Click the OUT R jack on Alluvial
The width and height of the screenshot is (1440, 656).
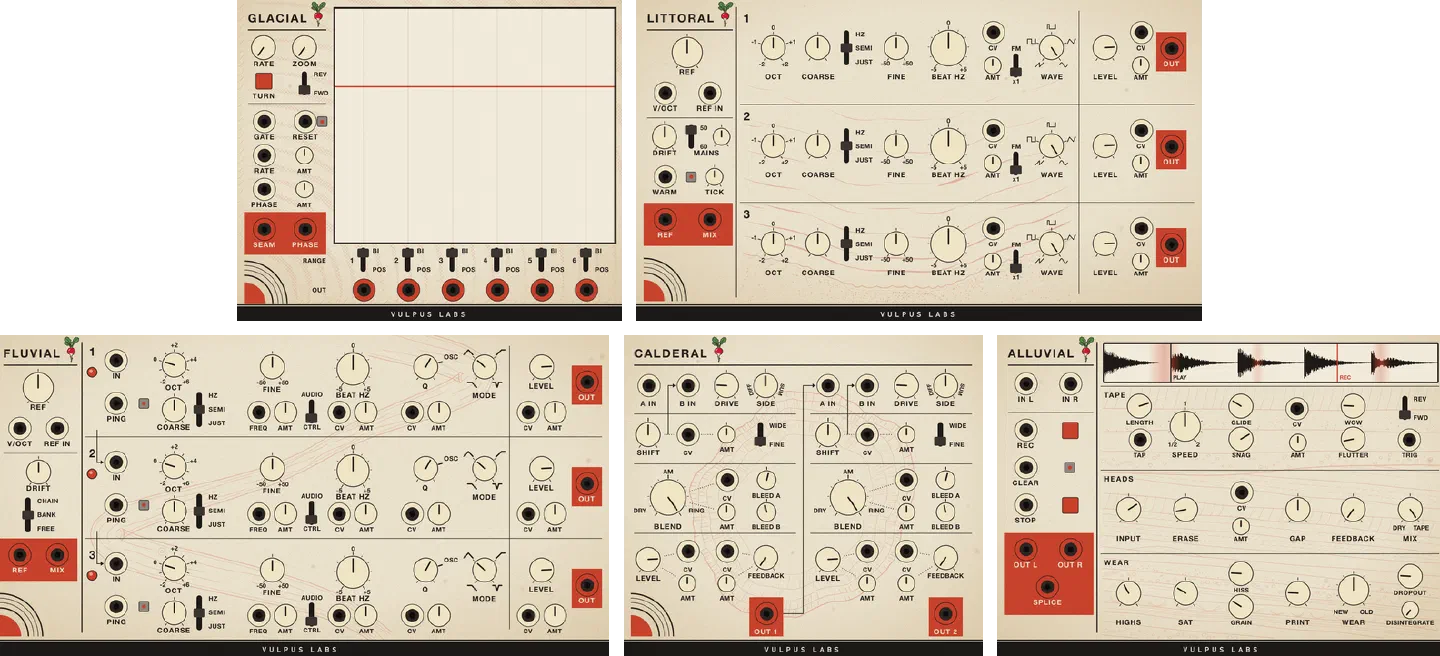pyautogui.click(x=1070, y=548)
